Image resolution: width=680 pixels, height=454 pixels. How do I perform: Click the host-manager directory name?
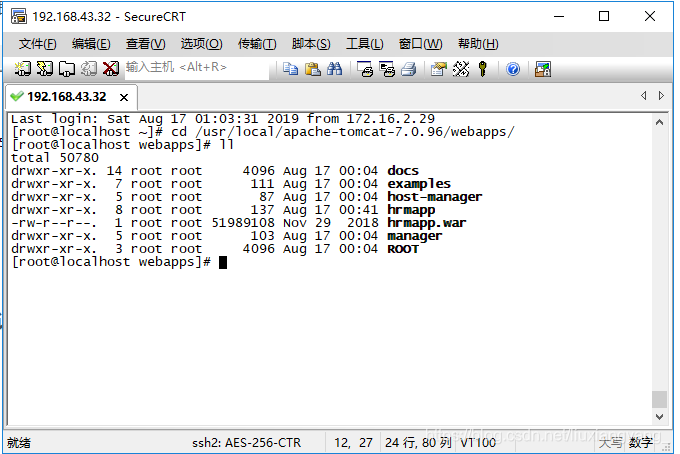(435, 197)
